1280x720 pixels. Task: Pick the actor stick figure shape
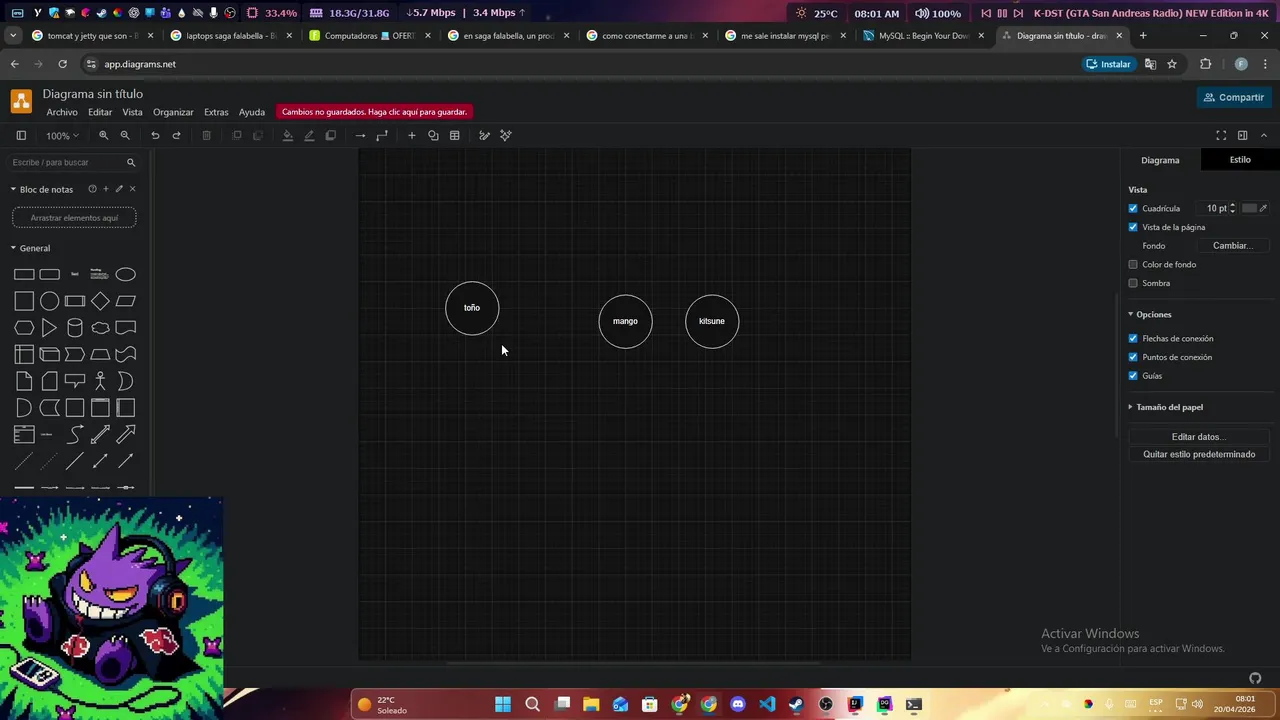pyautogui.click(x=100, y=381)
